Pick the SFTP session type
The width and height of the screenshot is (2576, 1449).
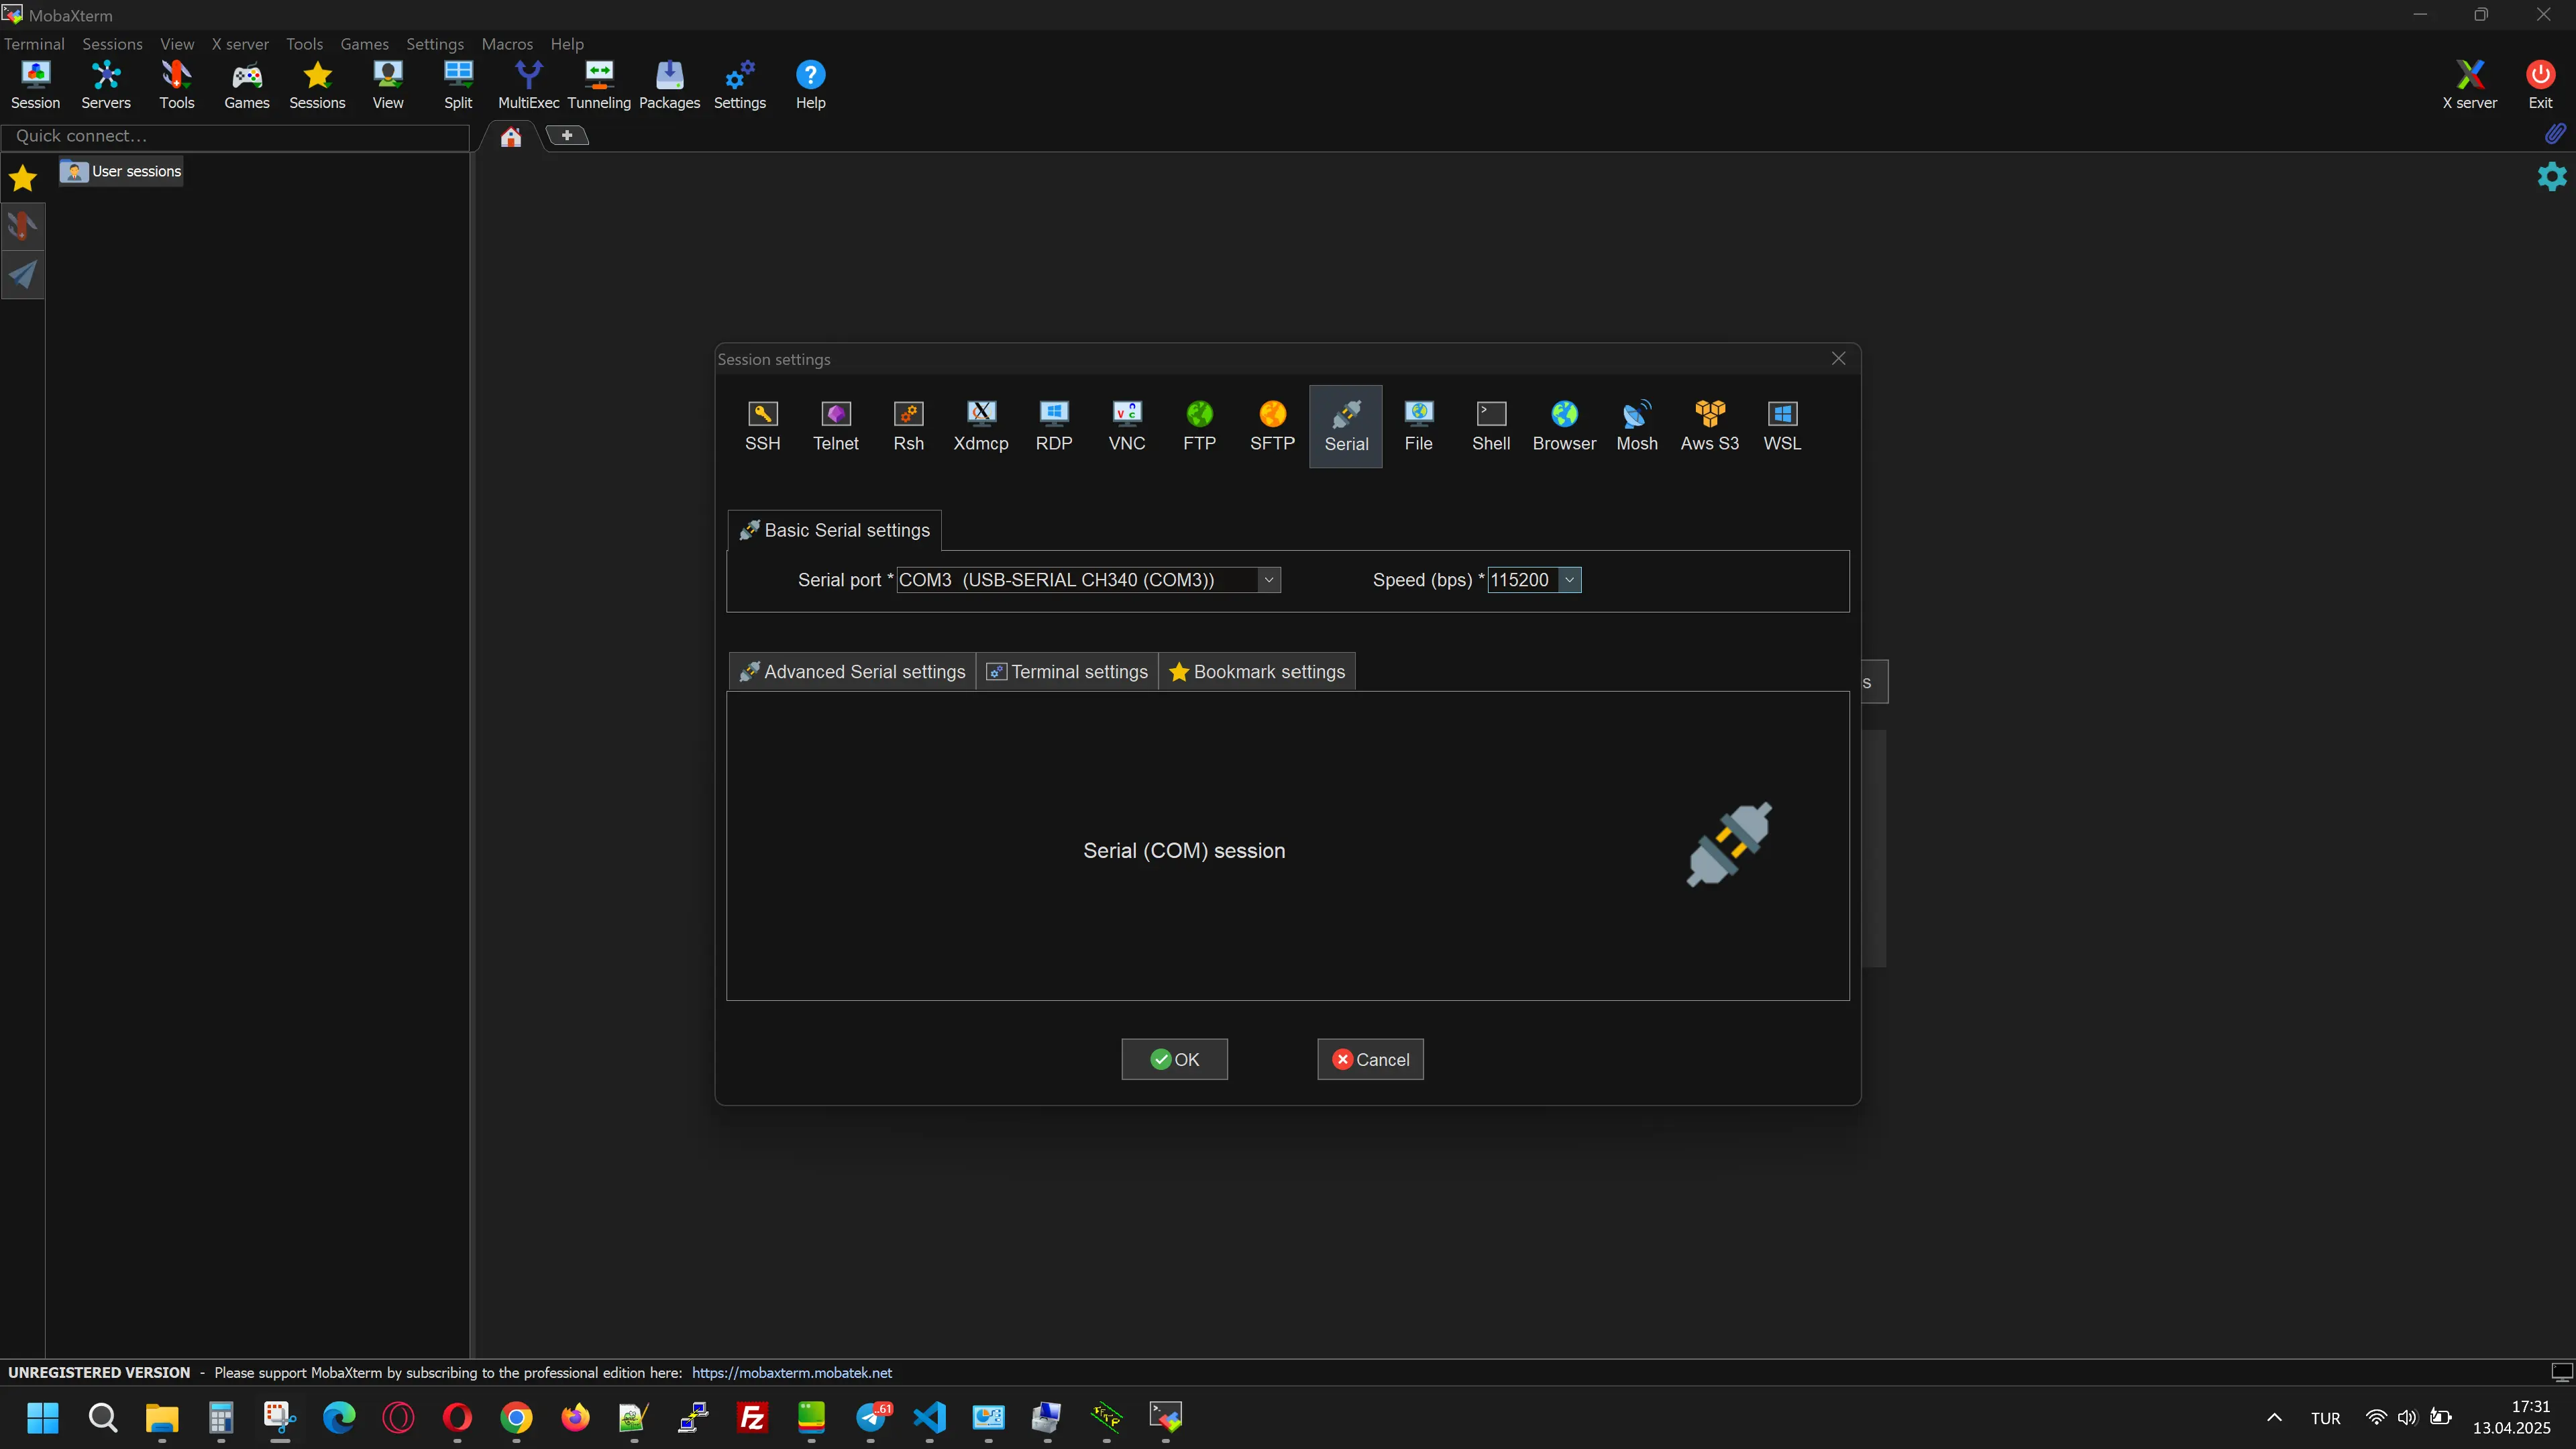click(1272, 427)
